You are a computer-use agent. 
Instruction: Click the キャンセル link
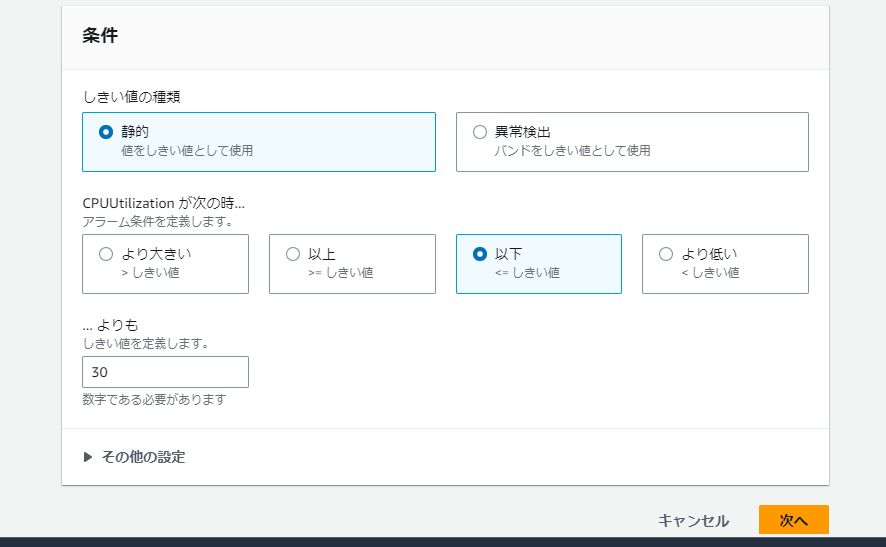[x=693, y=520]
